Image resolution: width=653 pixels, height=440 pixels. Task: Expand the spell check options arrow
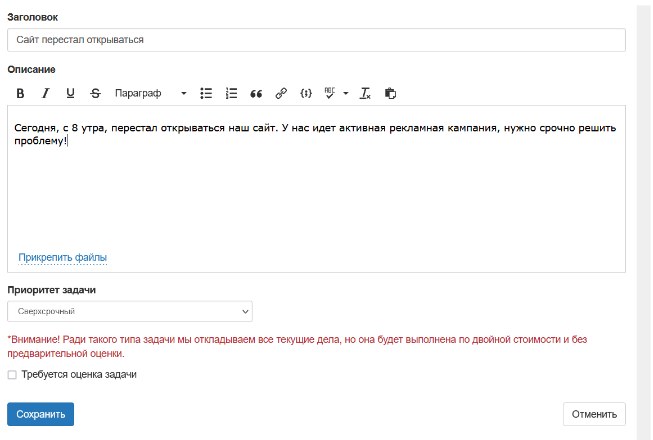coord(346,93)
